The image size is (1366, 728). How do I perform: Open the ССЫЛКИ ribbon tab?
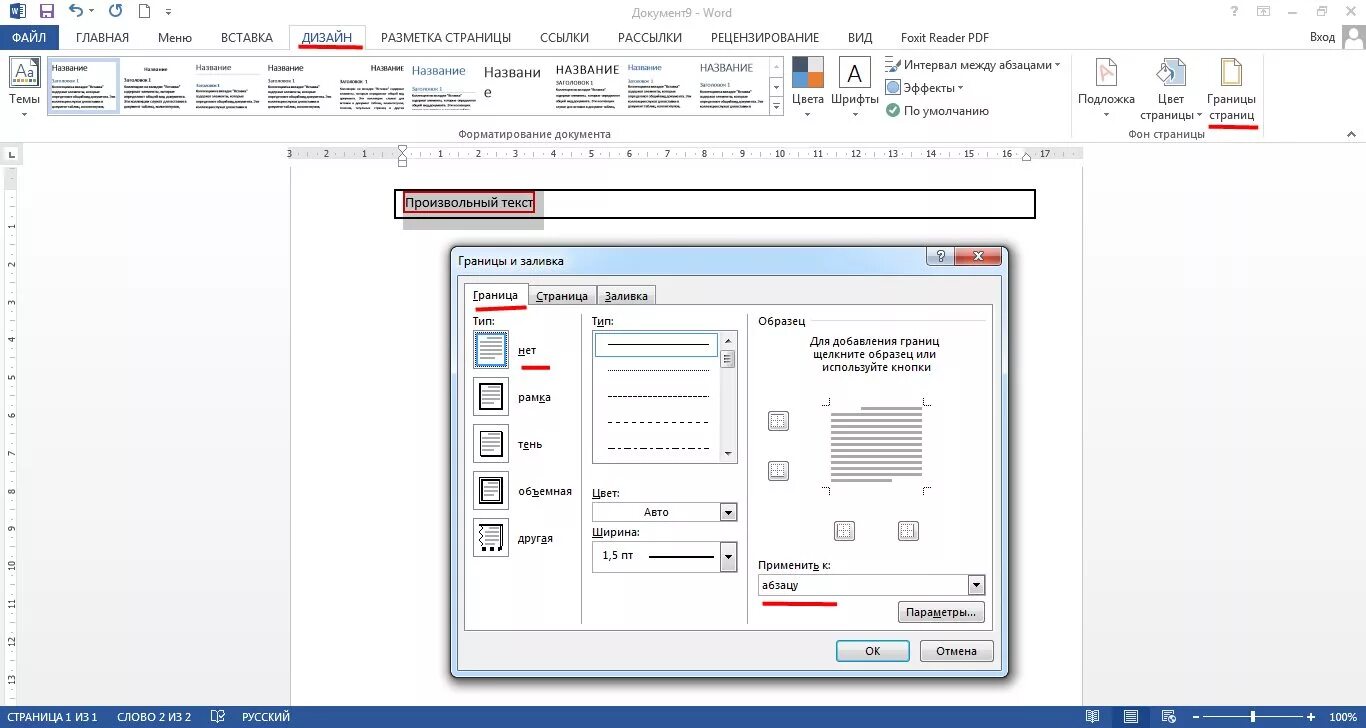click(564, 37)
